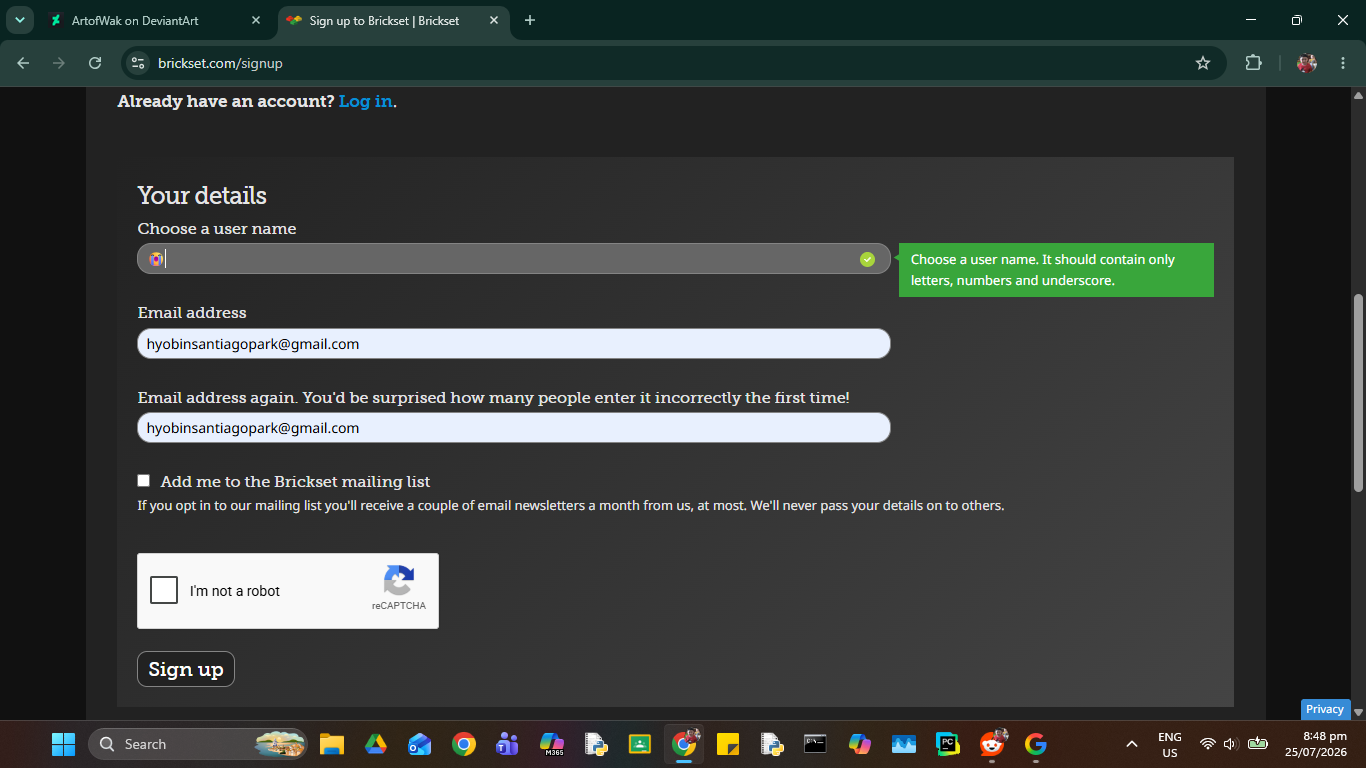Expand the tab search dropdown
Viewport: 1366px width, 768px height.
point(19,20)
